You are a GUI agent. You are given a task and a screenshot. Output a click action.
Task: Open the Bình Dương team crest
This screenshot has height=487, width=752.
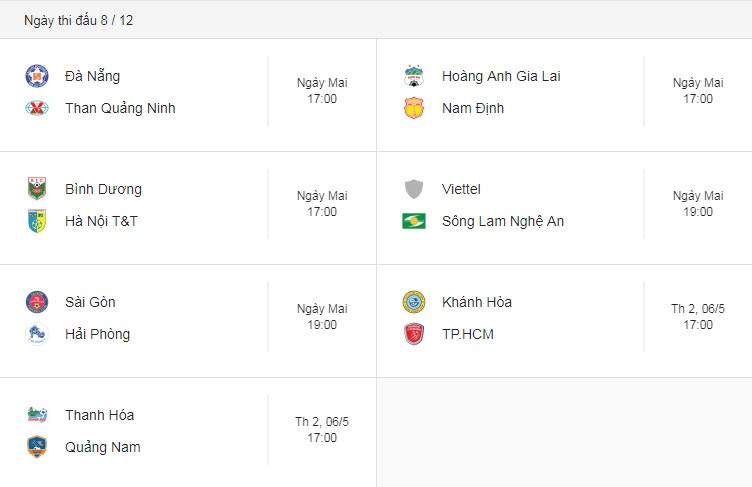click(x=37, y=189)
